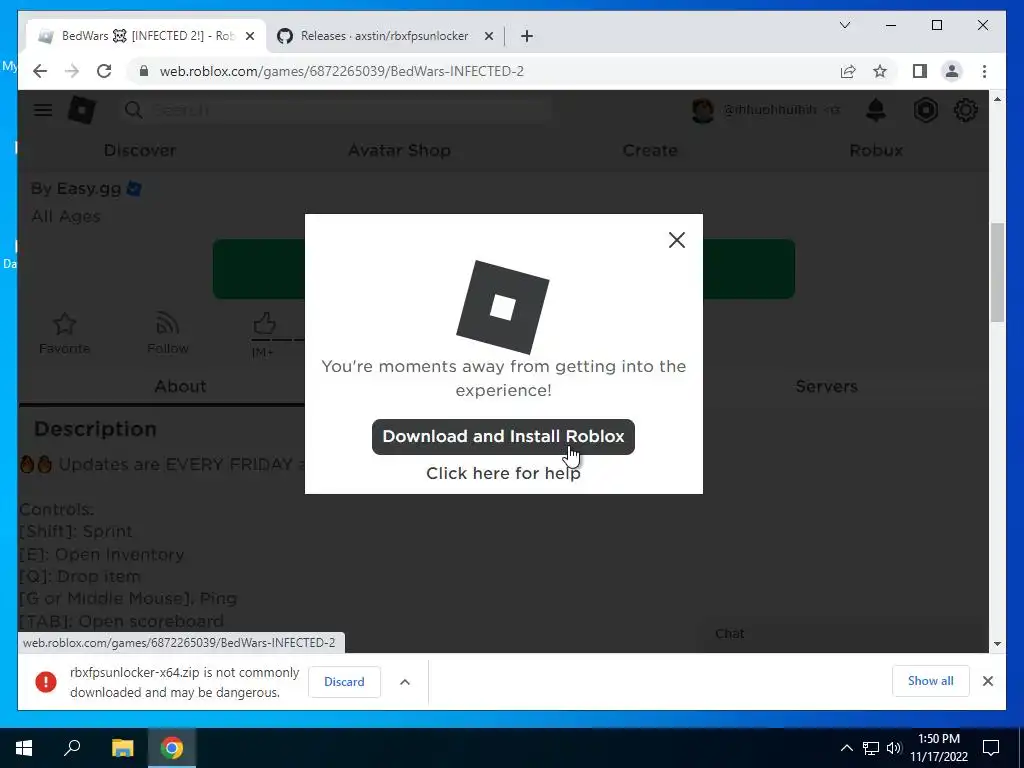Viewport: 1024px width, 768px height.
Task: Click the page vertical scrollbar thumb
Action: click(997, 272)
